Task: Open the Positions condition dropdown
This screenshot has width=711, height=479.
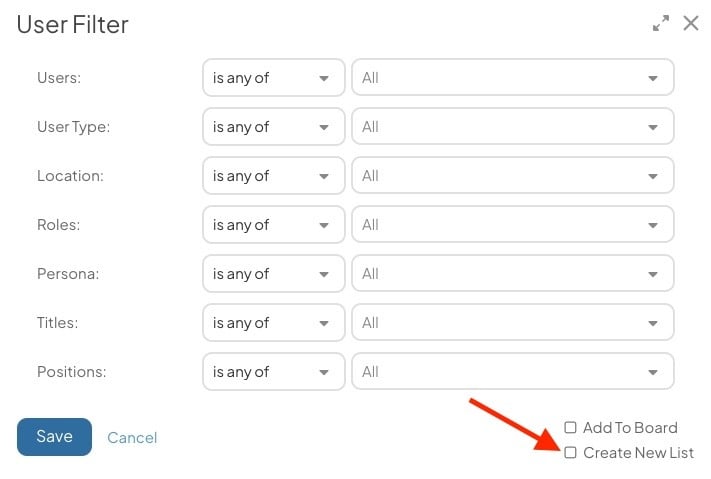Action: [273, 372]
